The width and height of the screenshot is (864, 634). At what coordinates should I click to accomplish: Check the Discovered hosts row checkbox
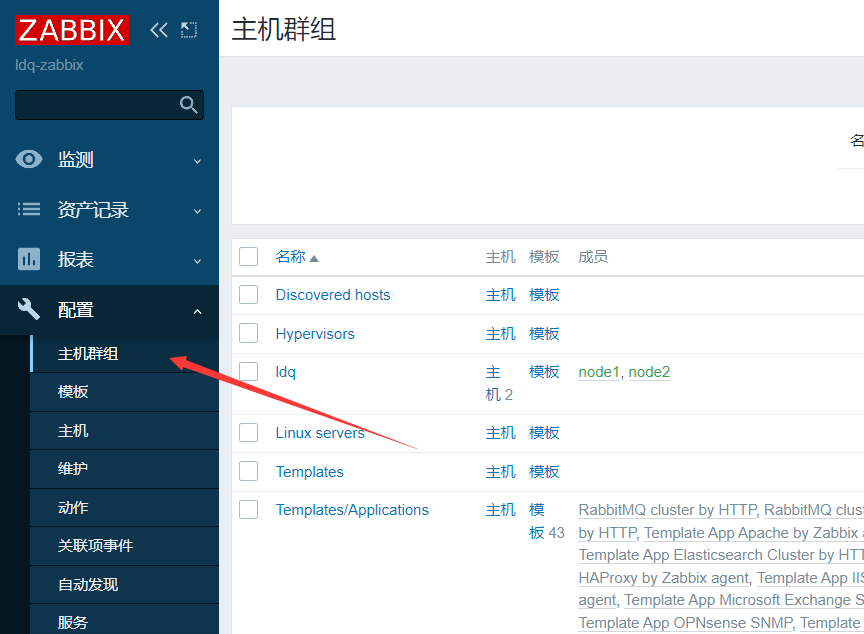pos(249,295)
